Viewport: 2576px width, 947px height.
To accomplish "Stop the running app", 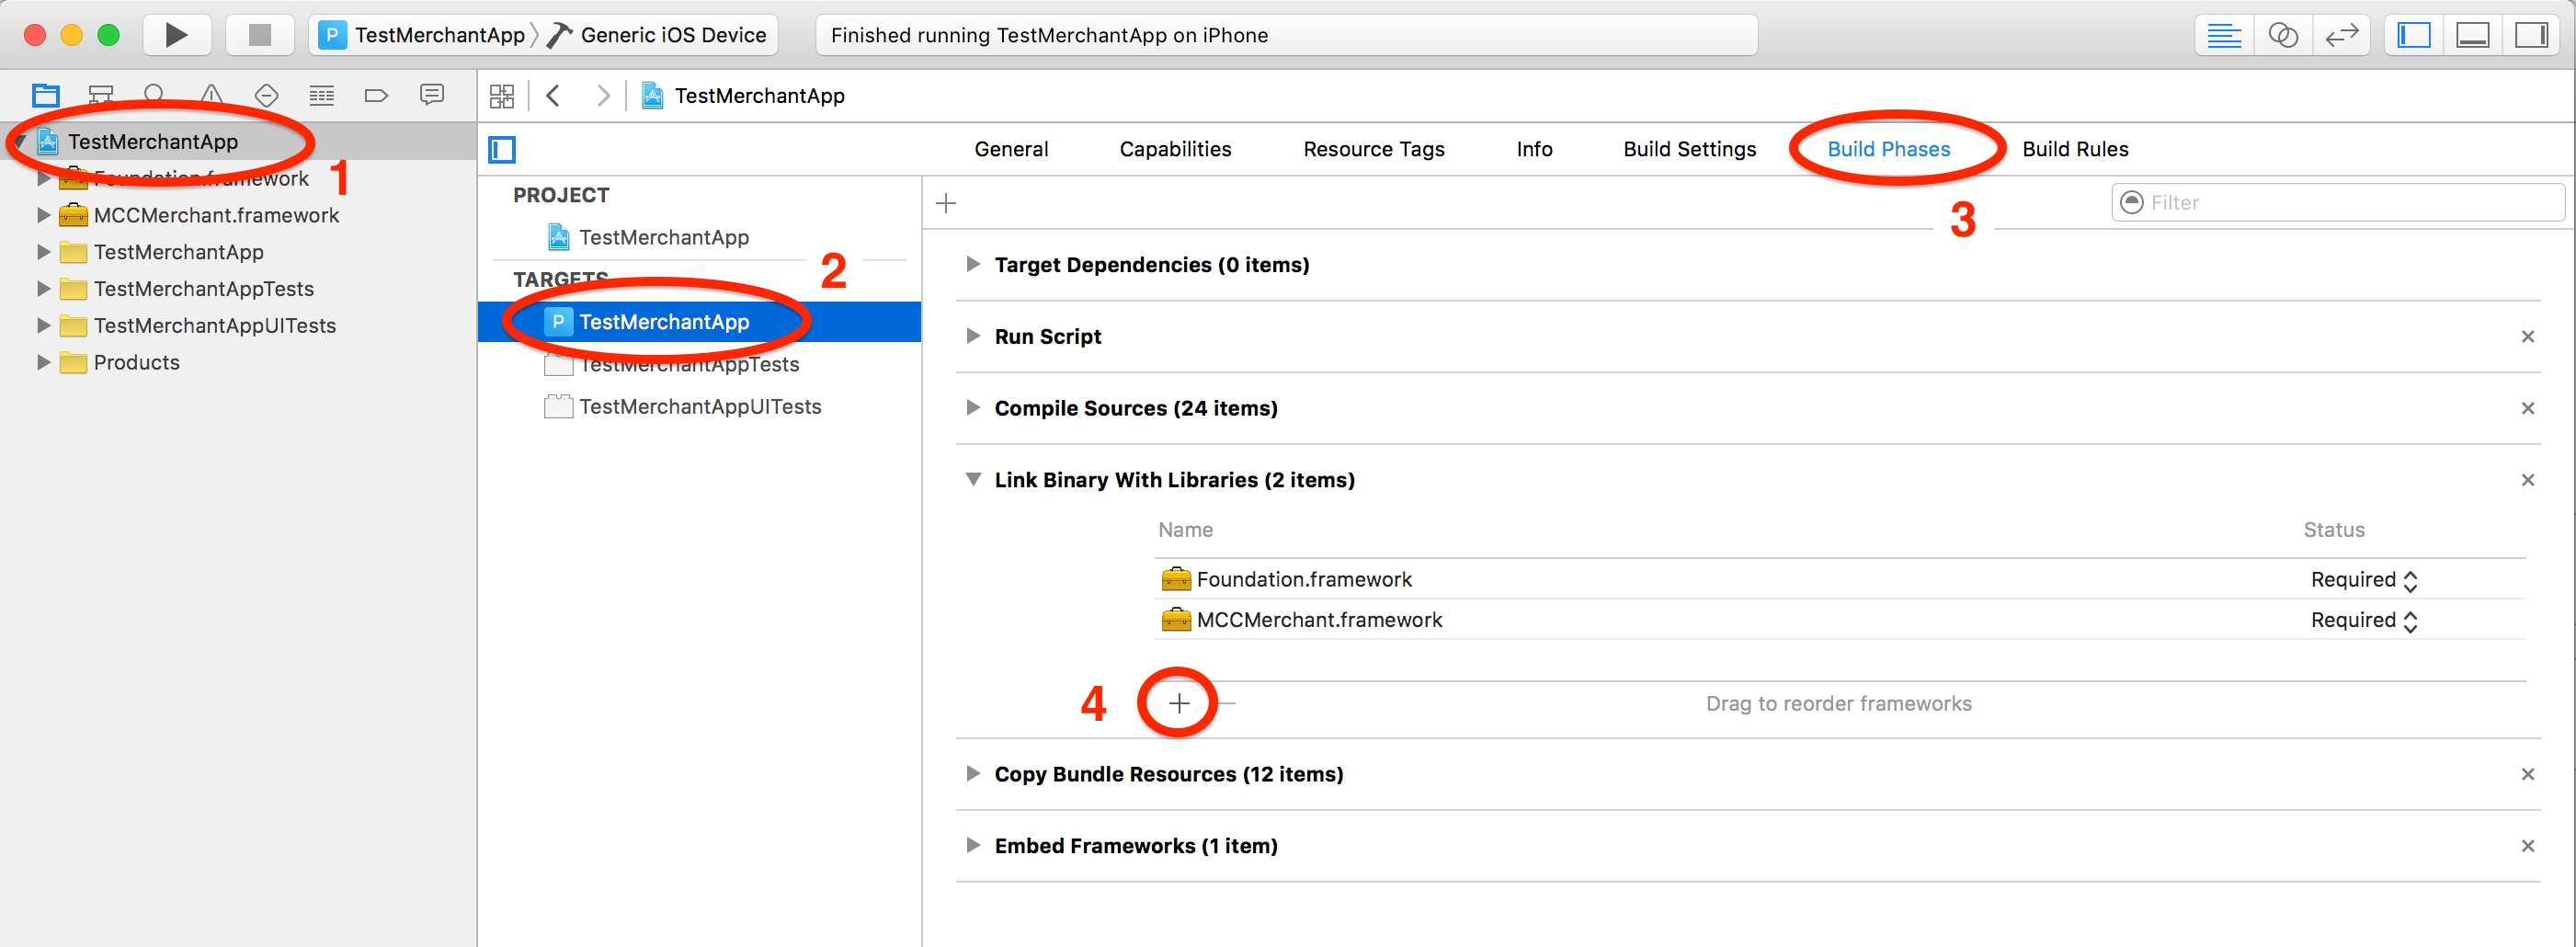I will (x=259, y=35).
